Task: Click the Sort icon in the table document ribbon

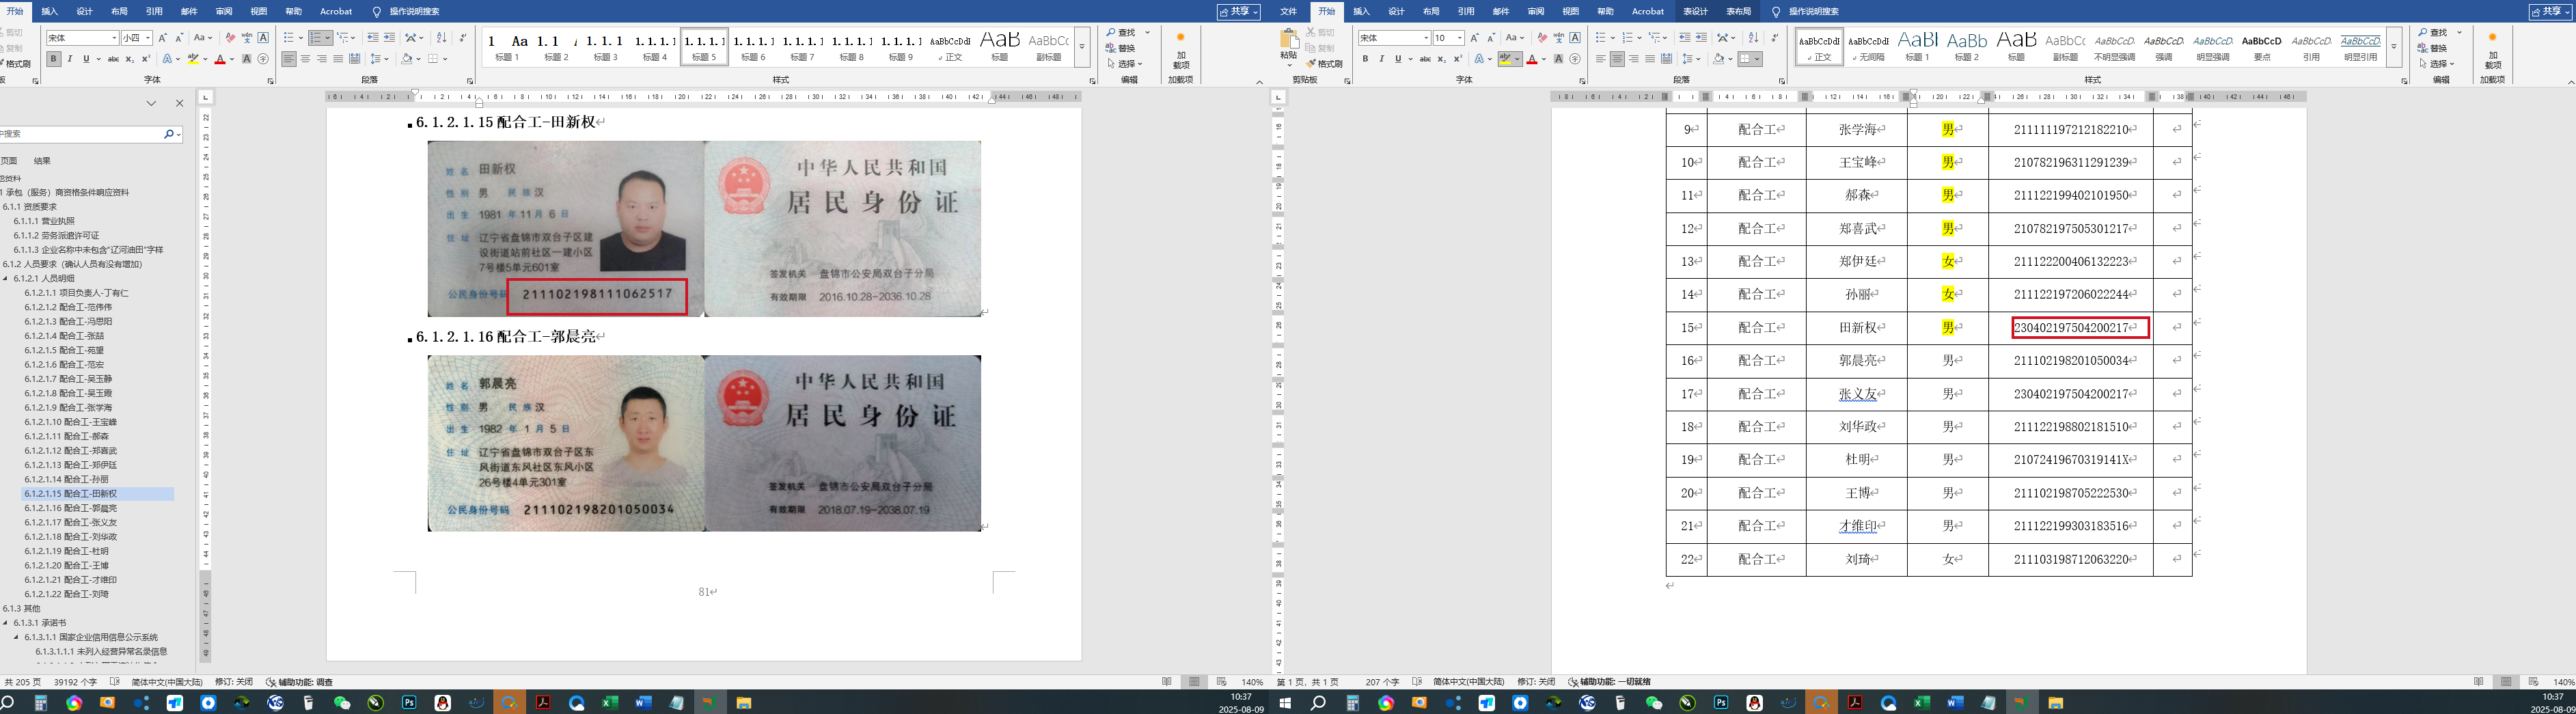Action: pos(1753,38)
